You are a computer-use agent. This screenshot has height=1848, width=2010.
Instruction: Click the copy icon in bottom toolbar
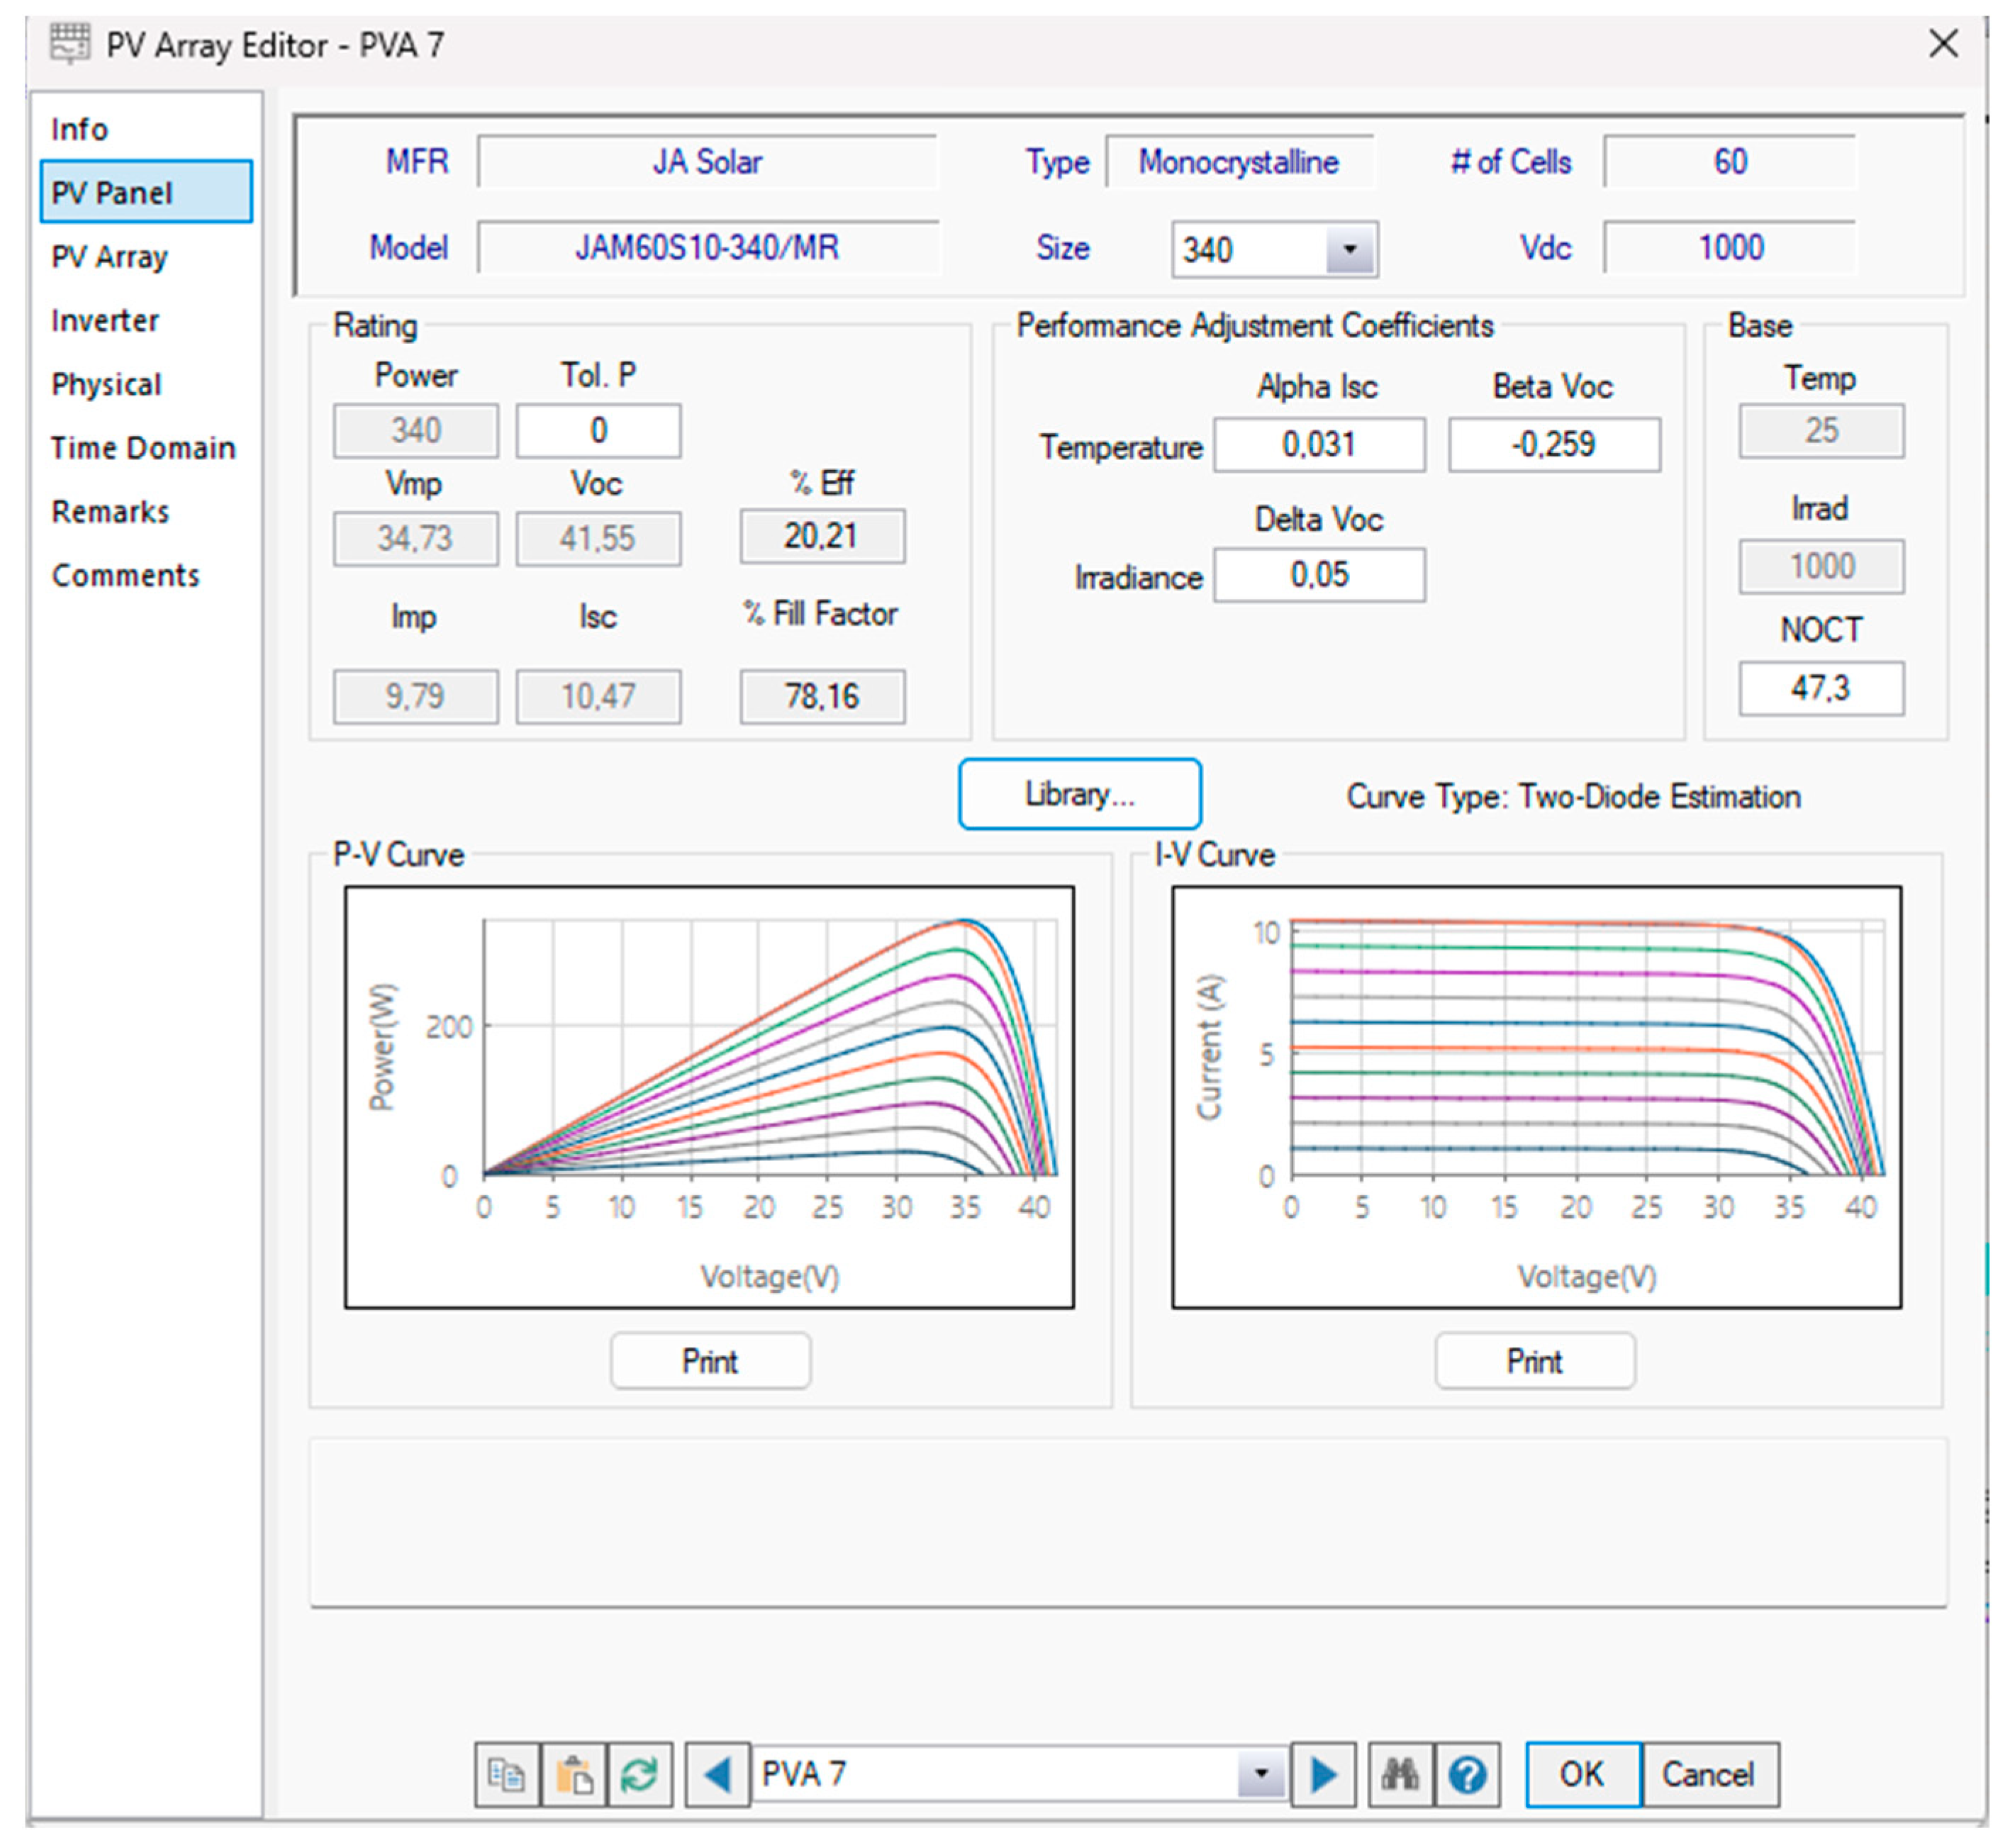pos(506,1775)
